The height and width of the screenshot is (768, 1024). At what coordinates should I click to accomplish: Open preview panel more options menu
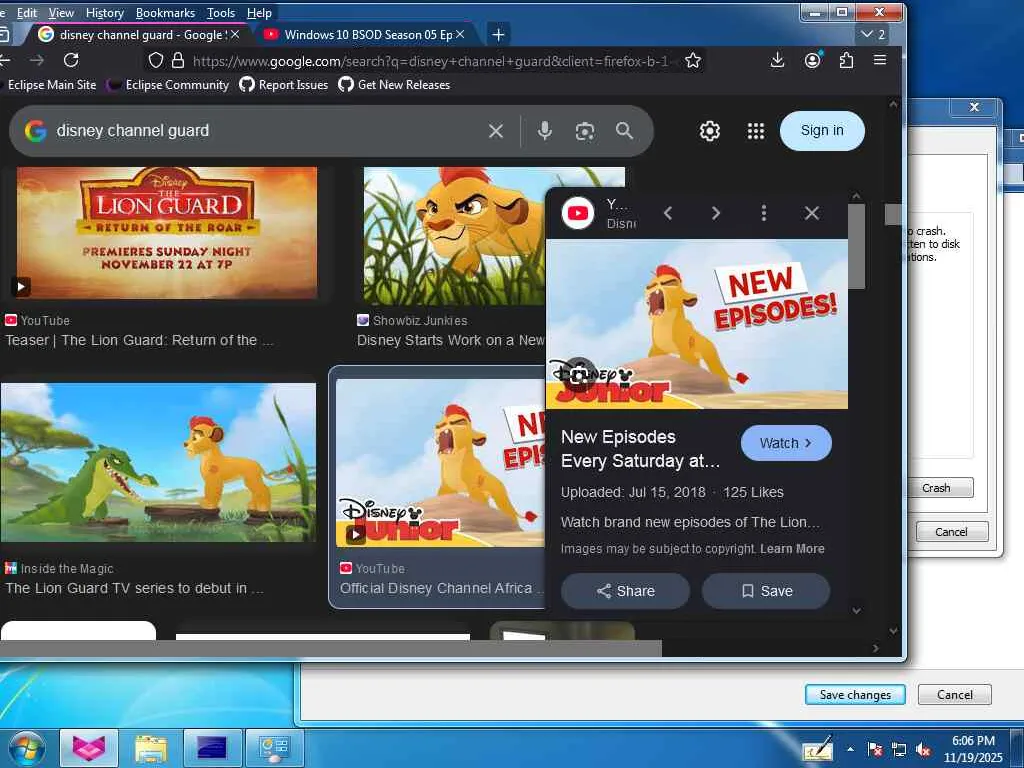click(x=763, y=213)
